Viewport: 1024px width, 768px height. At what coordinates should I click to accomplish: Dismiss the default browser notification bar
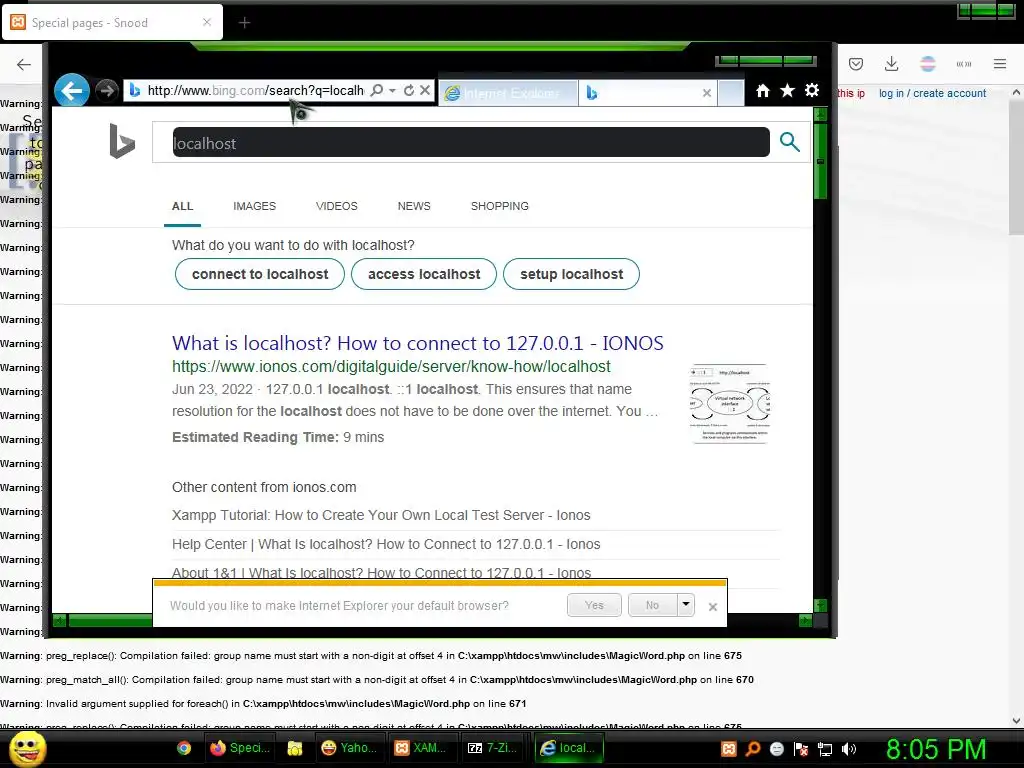(712, 607)
